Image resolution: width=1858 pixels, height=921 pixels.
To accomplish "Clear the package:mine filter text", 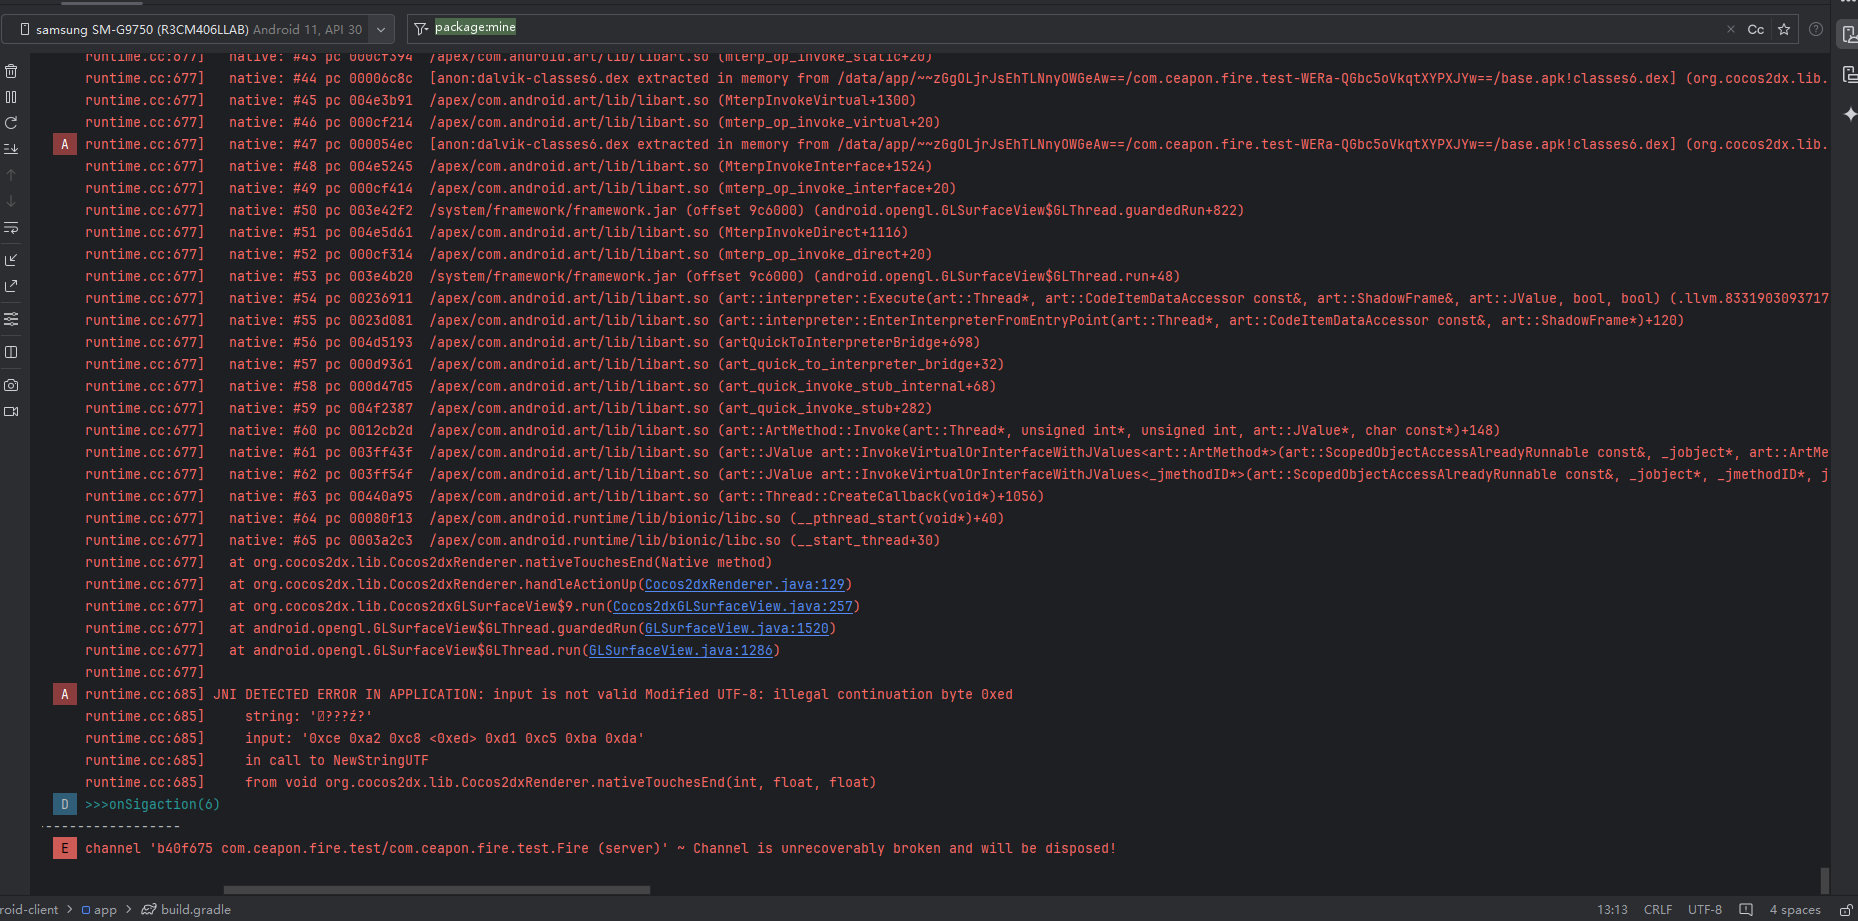I will pos(1731,29).
